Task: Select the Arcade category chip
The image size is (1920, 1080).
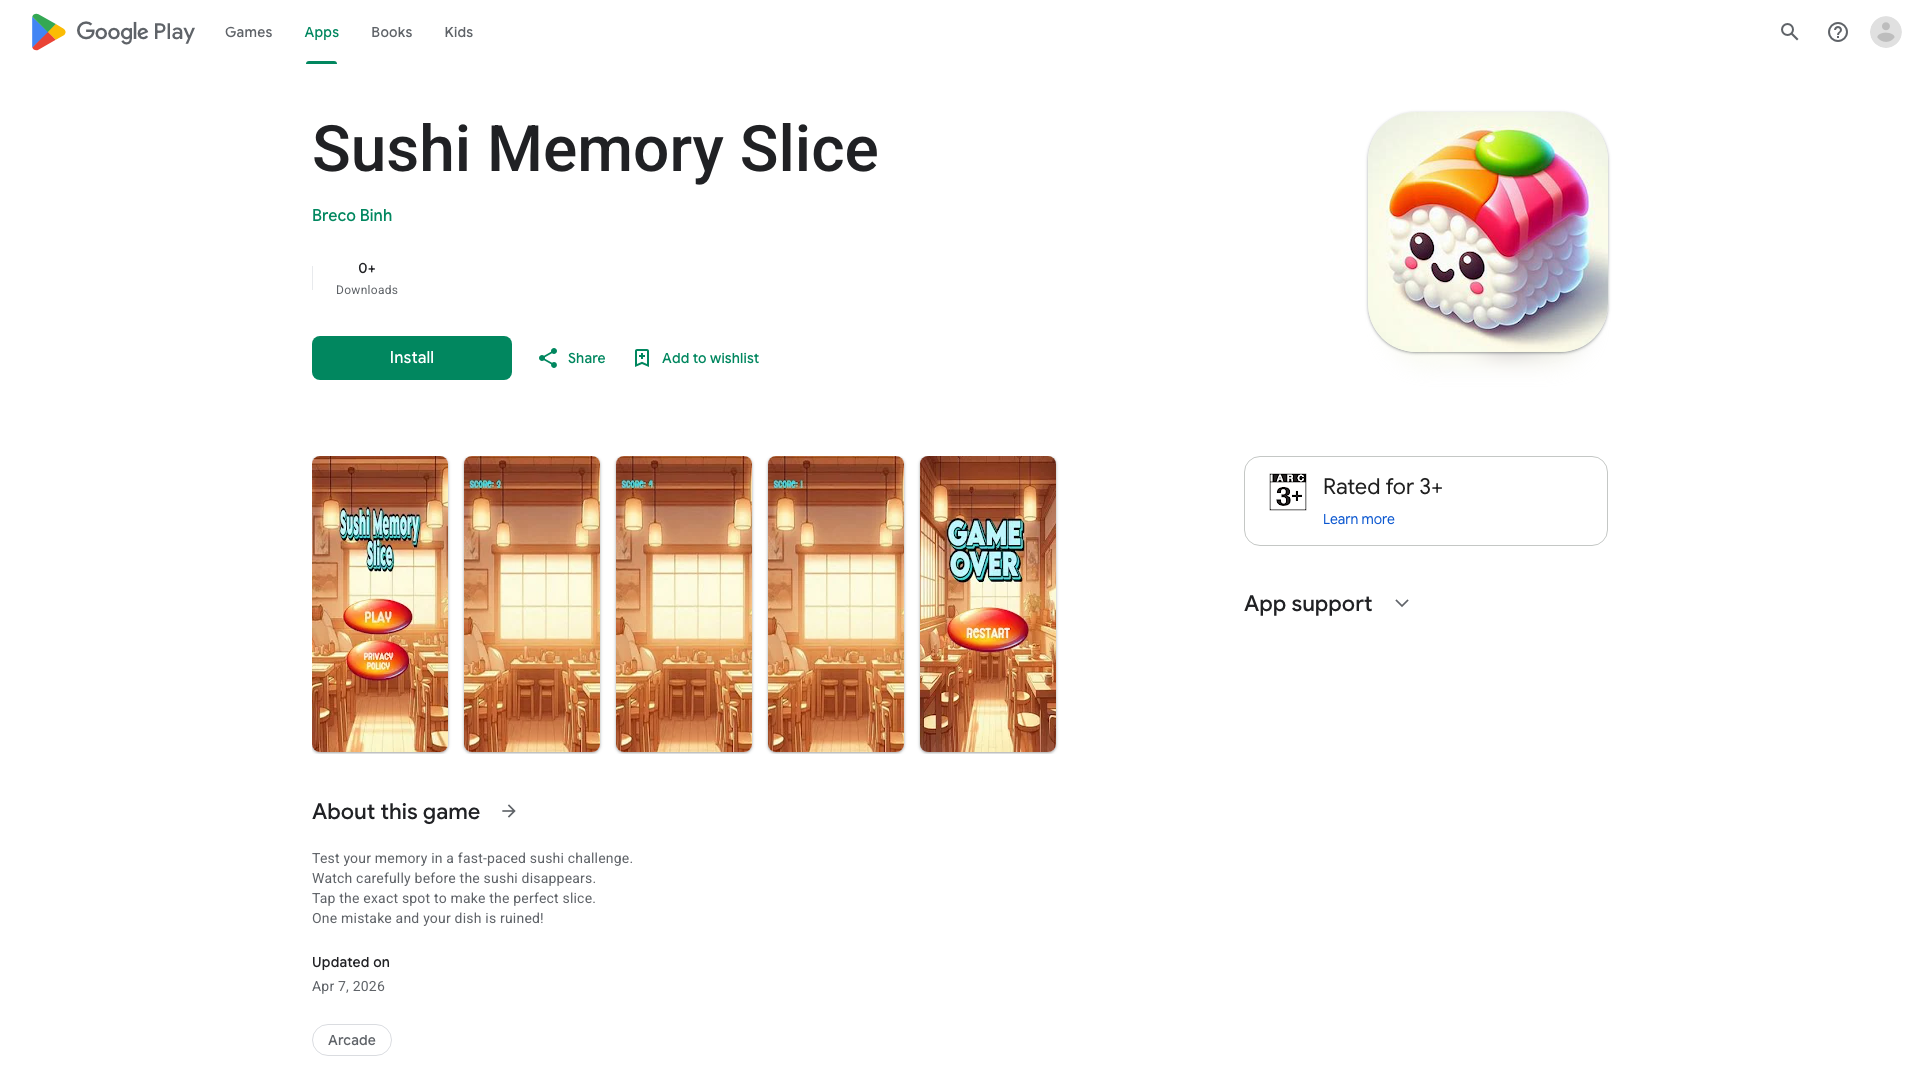Action: coord(352,1040)
